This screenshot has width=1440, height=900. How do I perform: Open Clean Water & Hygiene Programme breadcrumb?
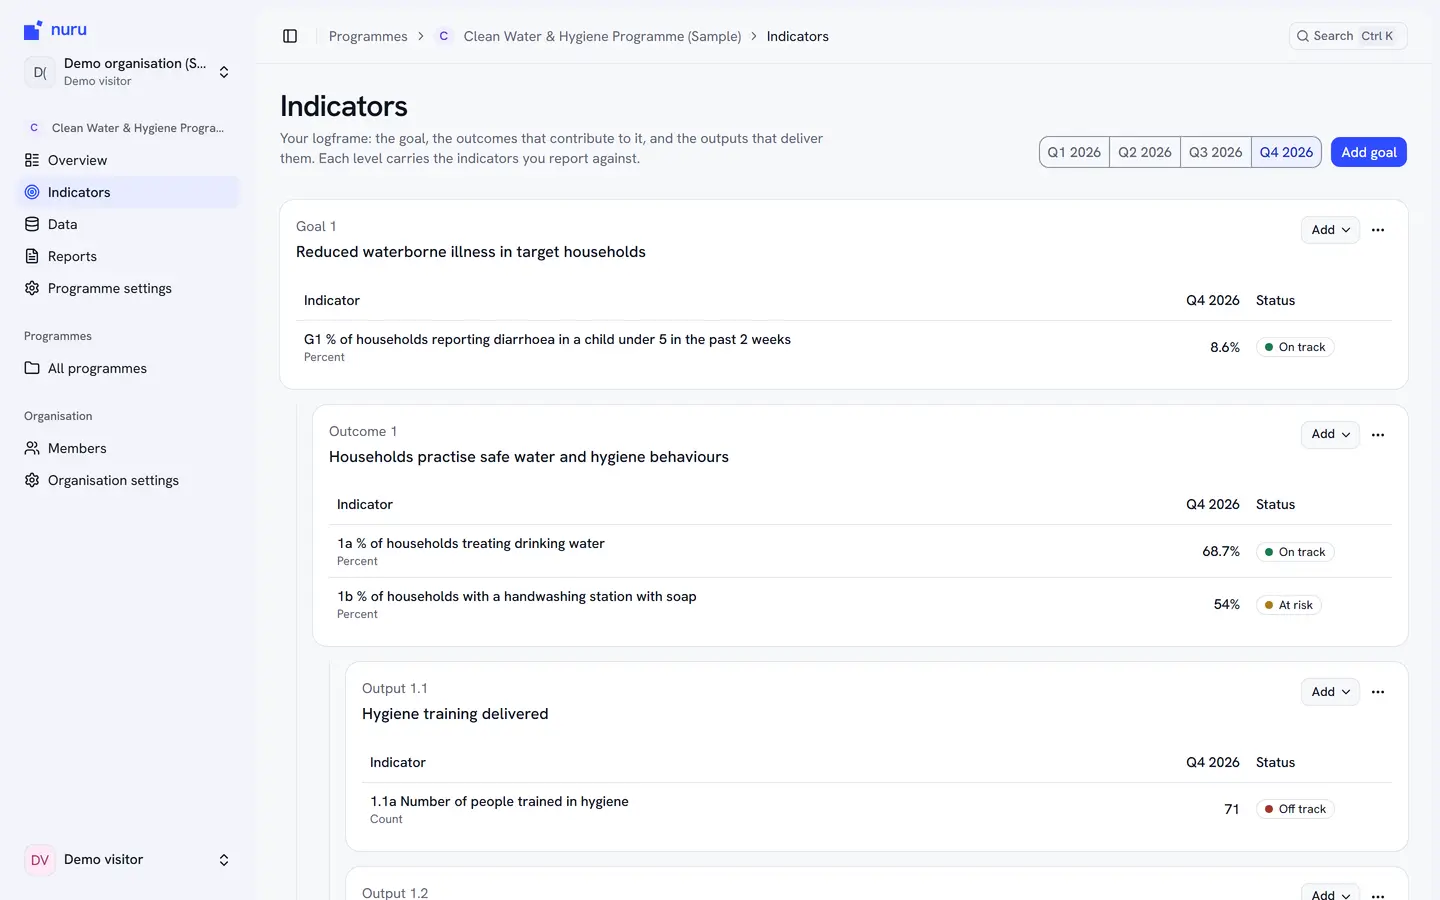(x=602, y=36)
